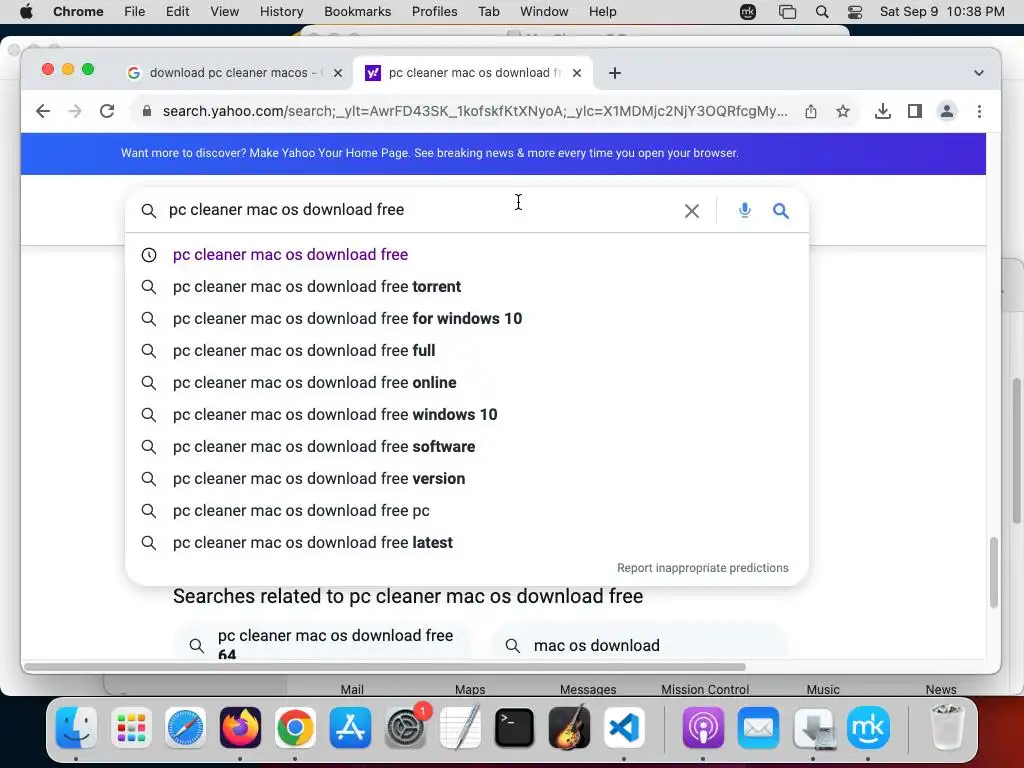Click the address bar URL
The width and height of the screenshot is (1024, 768).
tap(475, 111)
